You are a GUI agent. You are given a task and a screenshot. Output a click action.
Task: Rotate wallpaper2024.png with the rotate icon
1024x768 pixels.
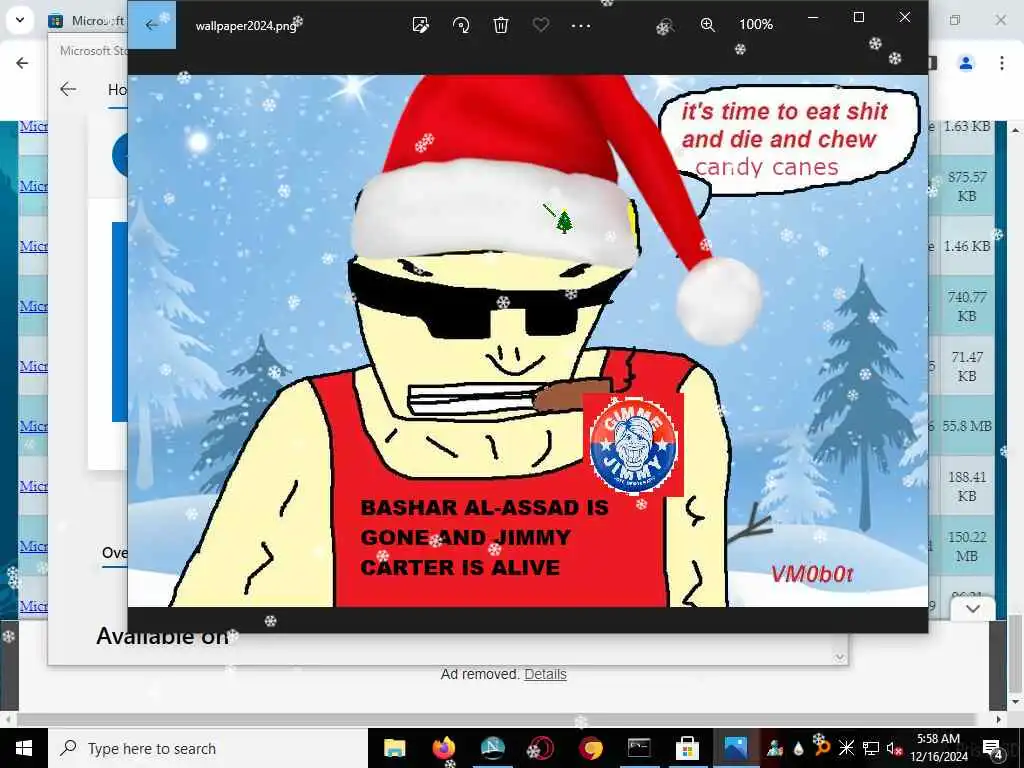pos(461,25)
